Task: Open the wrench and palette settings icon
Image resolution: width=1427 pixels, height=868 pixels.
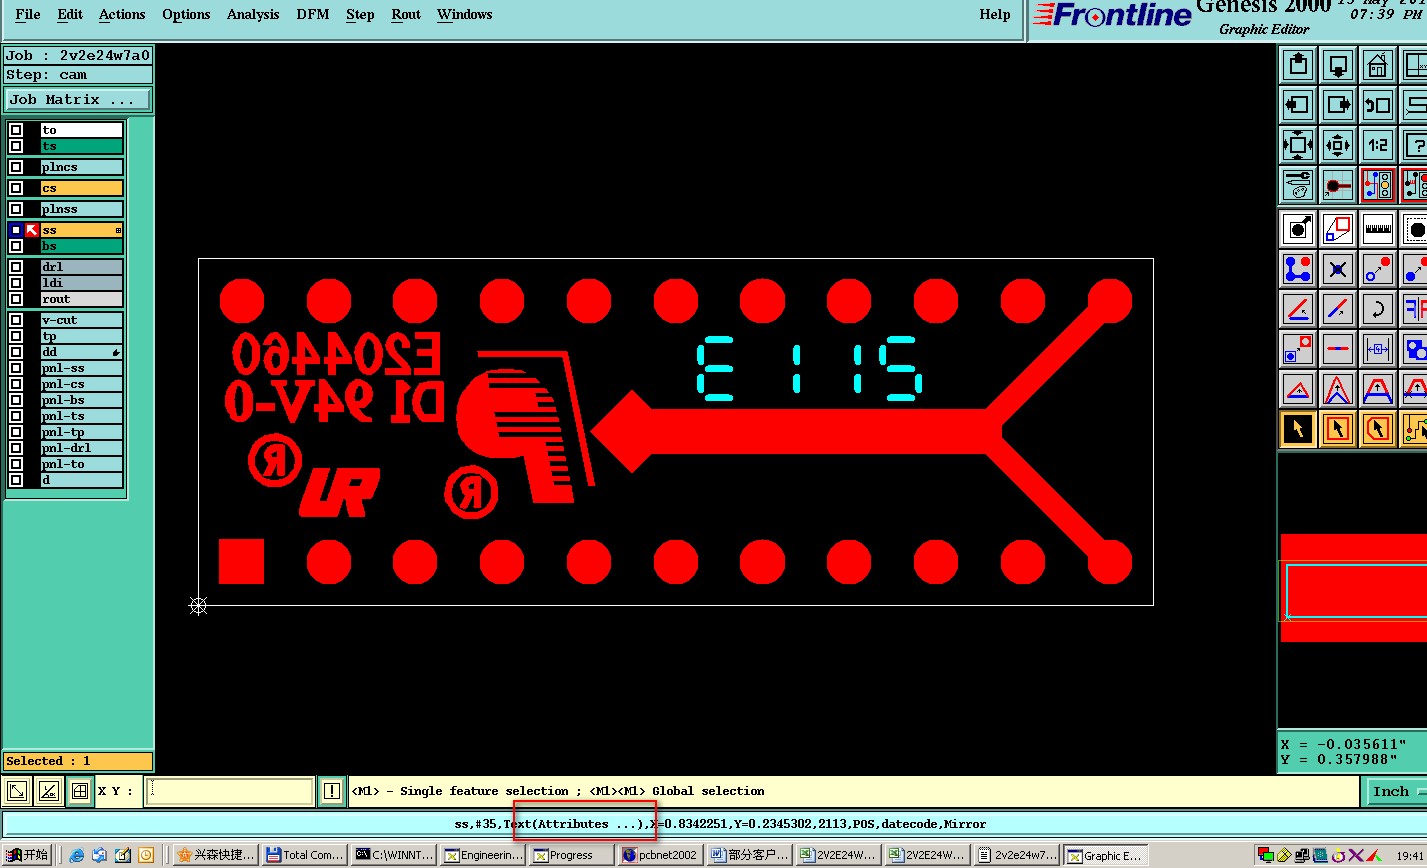Action: pos(1298,184)
